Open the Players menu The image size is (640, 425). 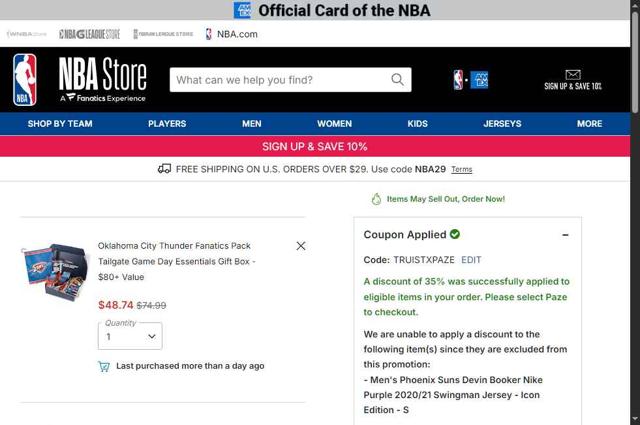tap(167, 124)
